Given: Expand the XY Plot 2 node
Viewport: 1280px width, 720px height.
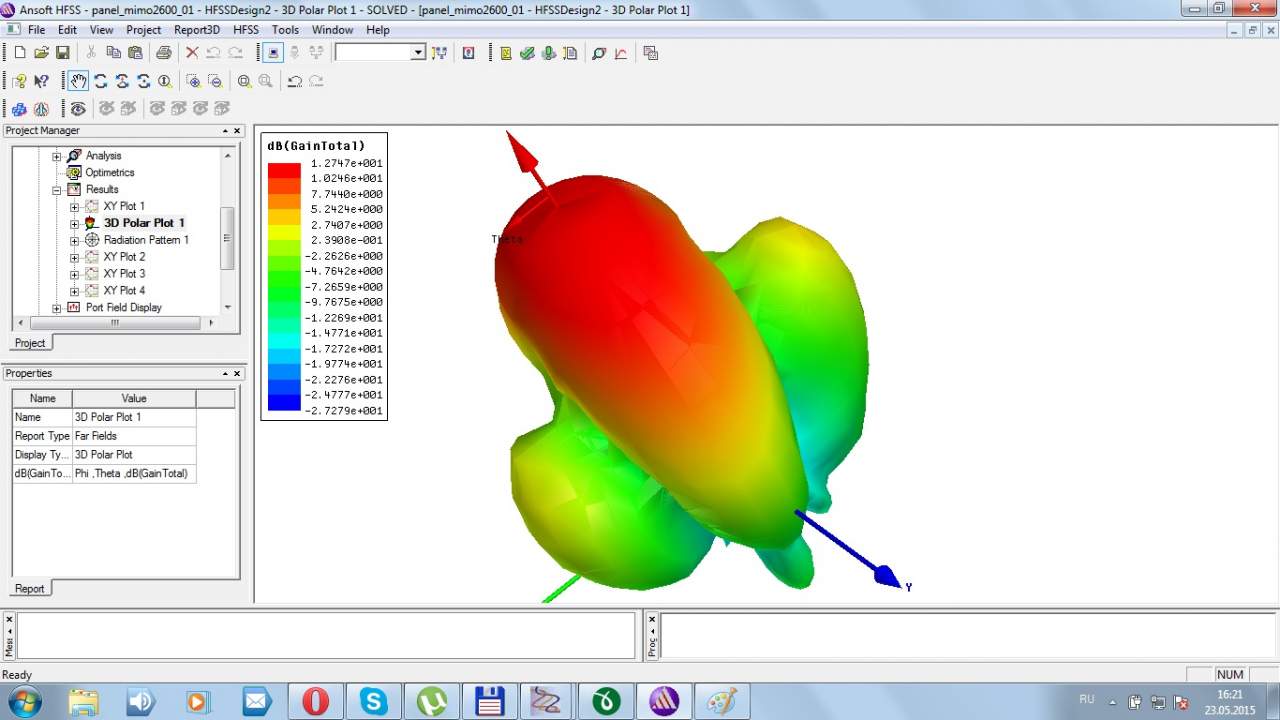Looking at the screenshot, I should [74, 258].
